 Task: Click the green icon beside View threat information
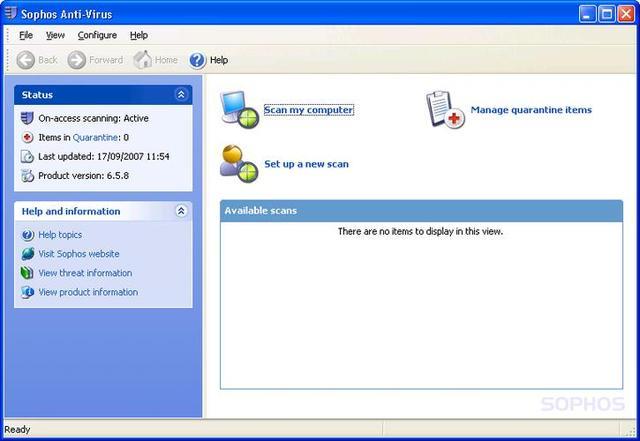tap(27, 273)
